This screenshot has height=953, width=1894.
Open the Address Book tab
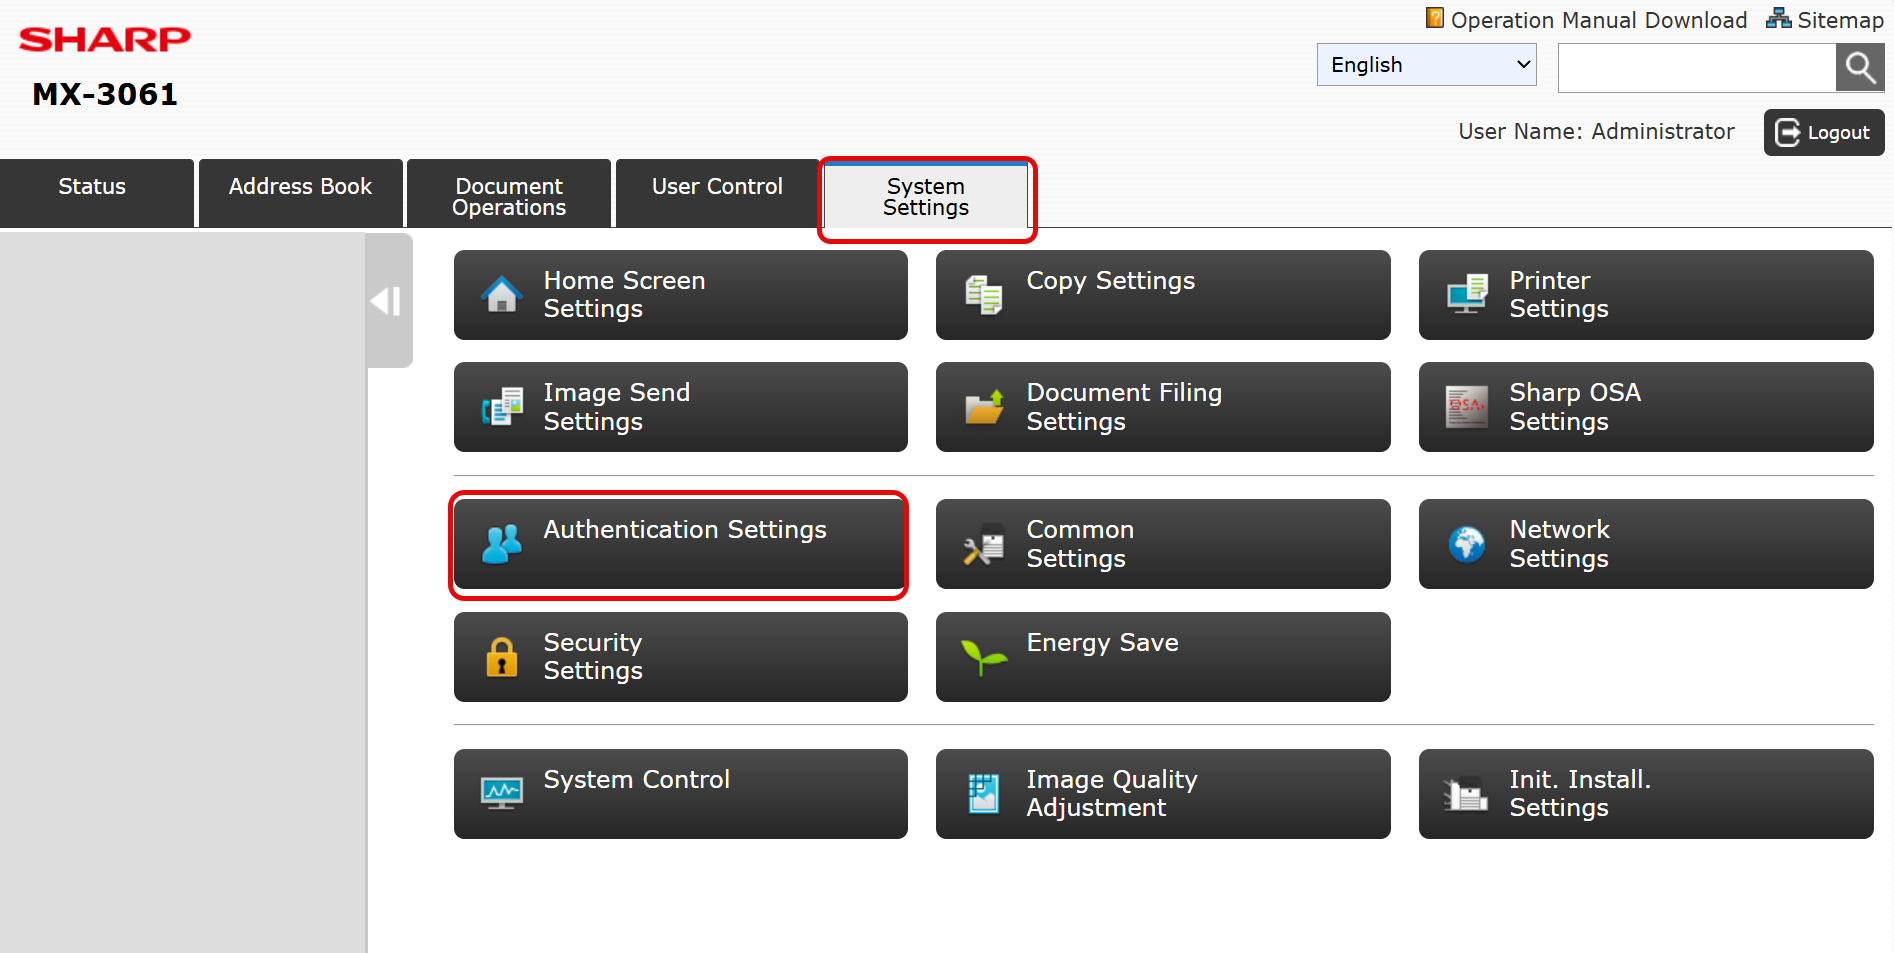tap(300, 187)
